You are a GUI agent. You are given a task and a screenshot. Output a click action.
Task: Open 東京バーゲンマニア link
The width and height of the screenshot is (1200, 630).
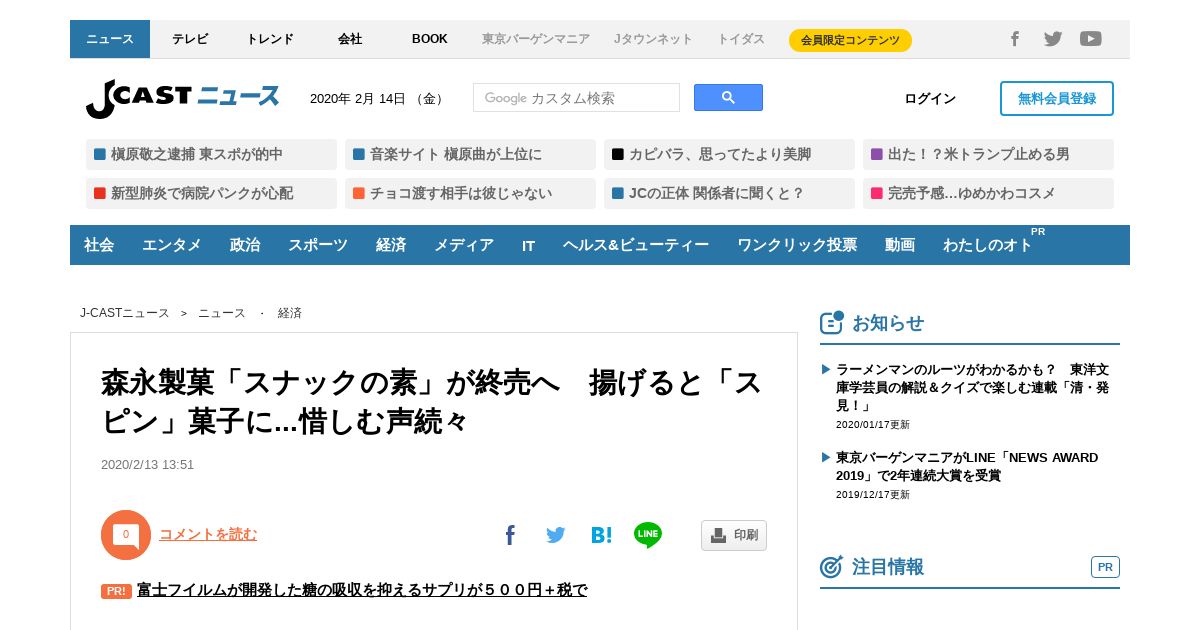pos(536,39)
